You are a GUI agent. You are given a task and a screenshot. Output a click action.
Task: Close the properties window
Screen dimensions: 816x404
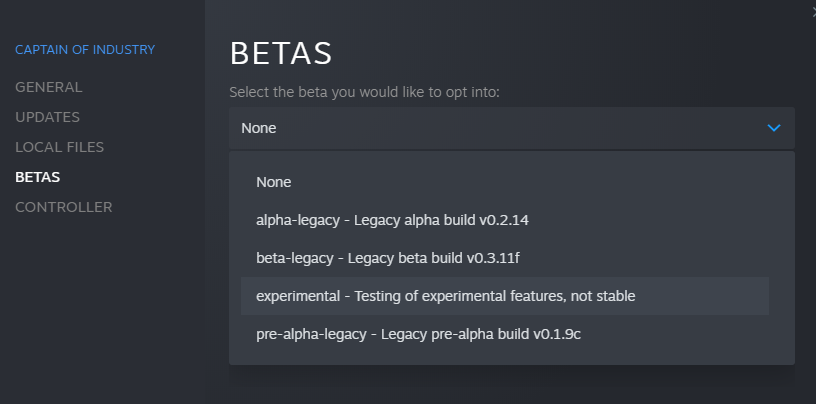pos(813,11)
